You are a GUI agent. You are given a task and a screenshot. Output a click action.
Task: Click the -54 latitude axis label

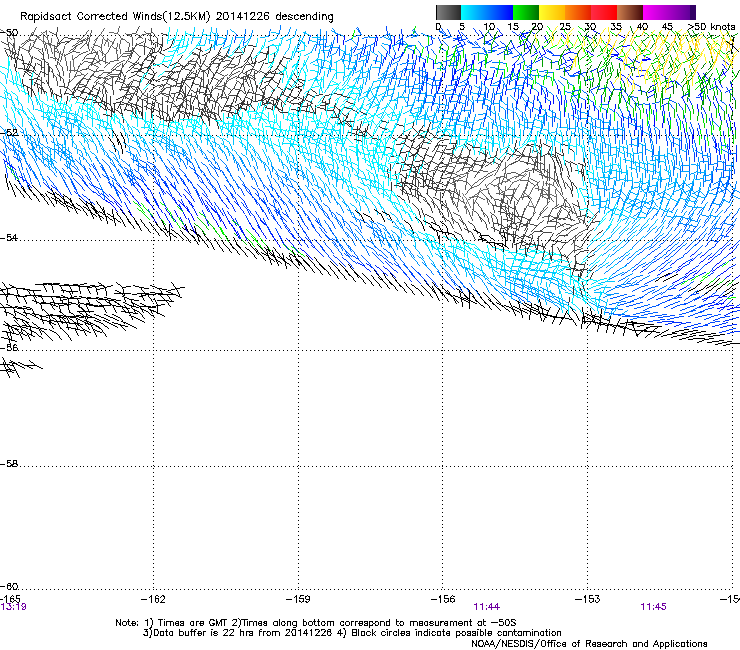tap(9, 238)
